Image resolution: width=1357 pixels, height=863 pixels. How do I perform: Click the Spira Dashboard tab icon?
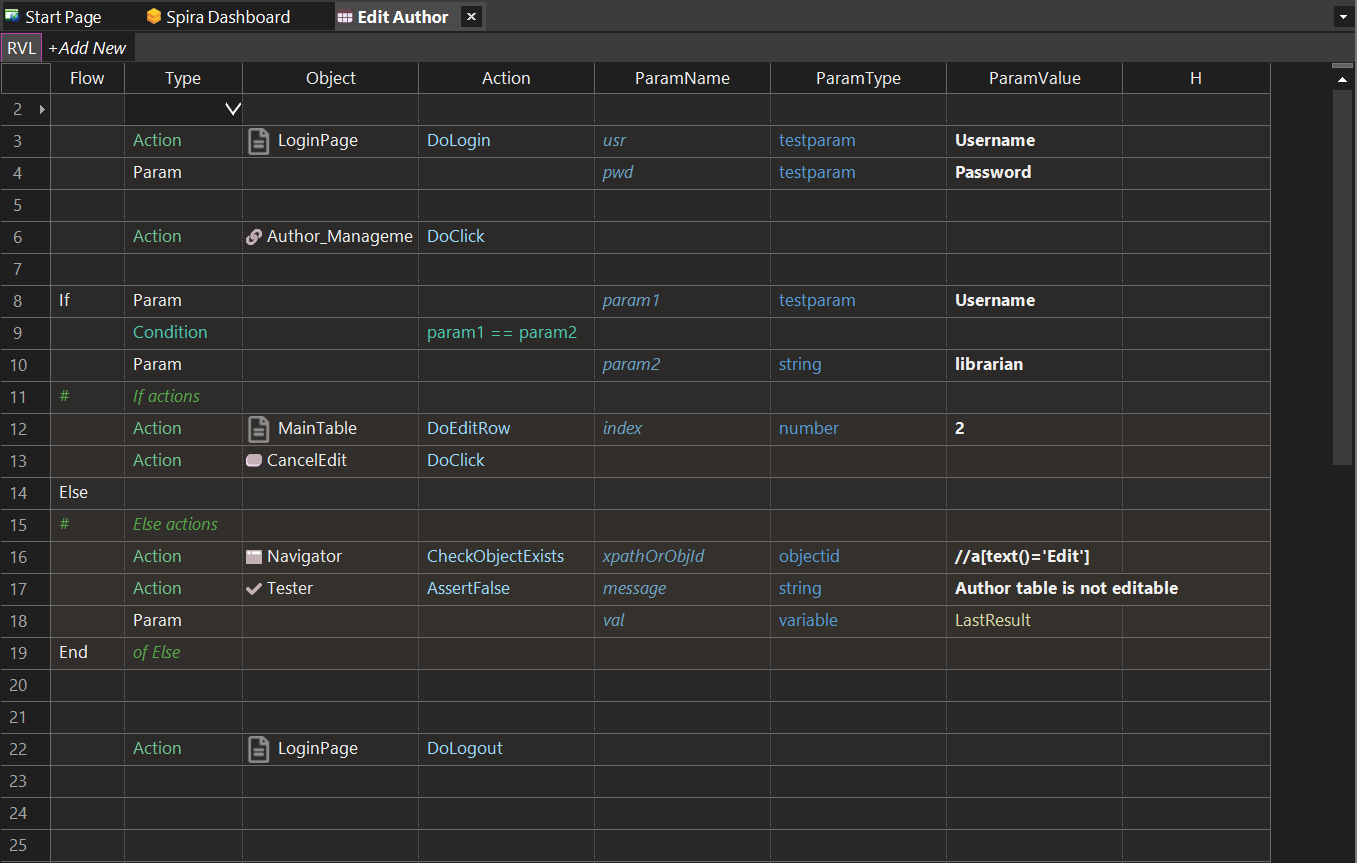153,16
